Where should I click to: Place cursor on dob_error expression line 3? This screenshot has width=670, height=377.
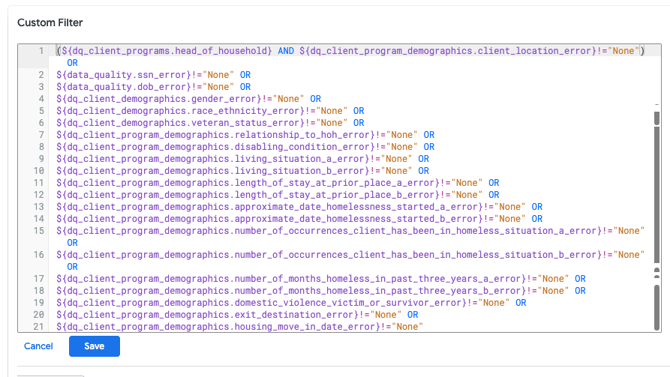click(x=145, y=87)
